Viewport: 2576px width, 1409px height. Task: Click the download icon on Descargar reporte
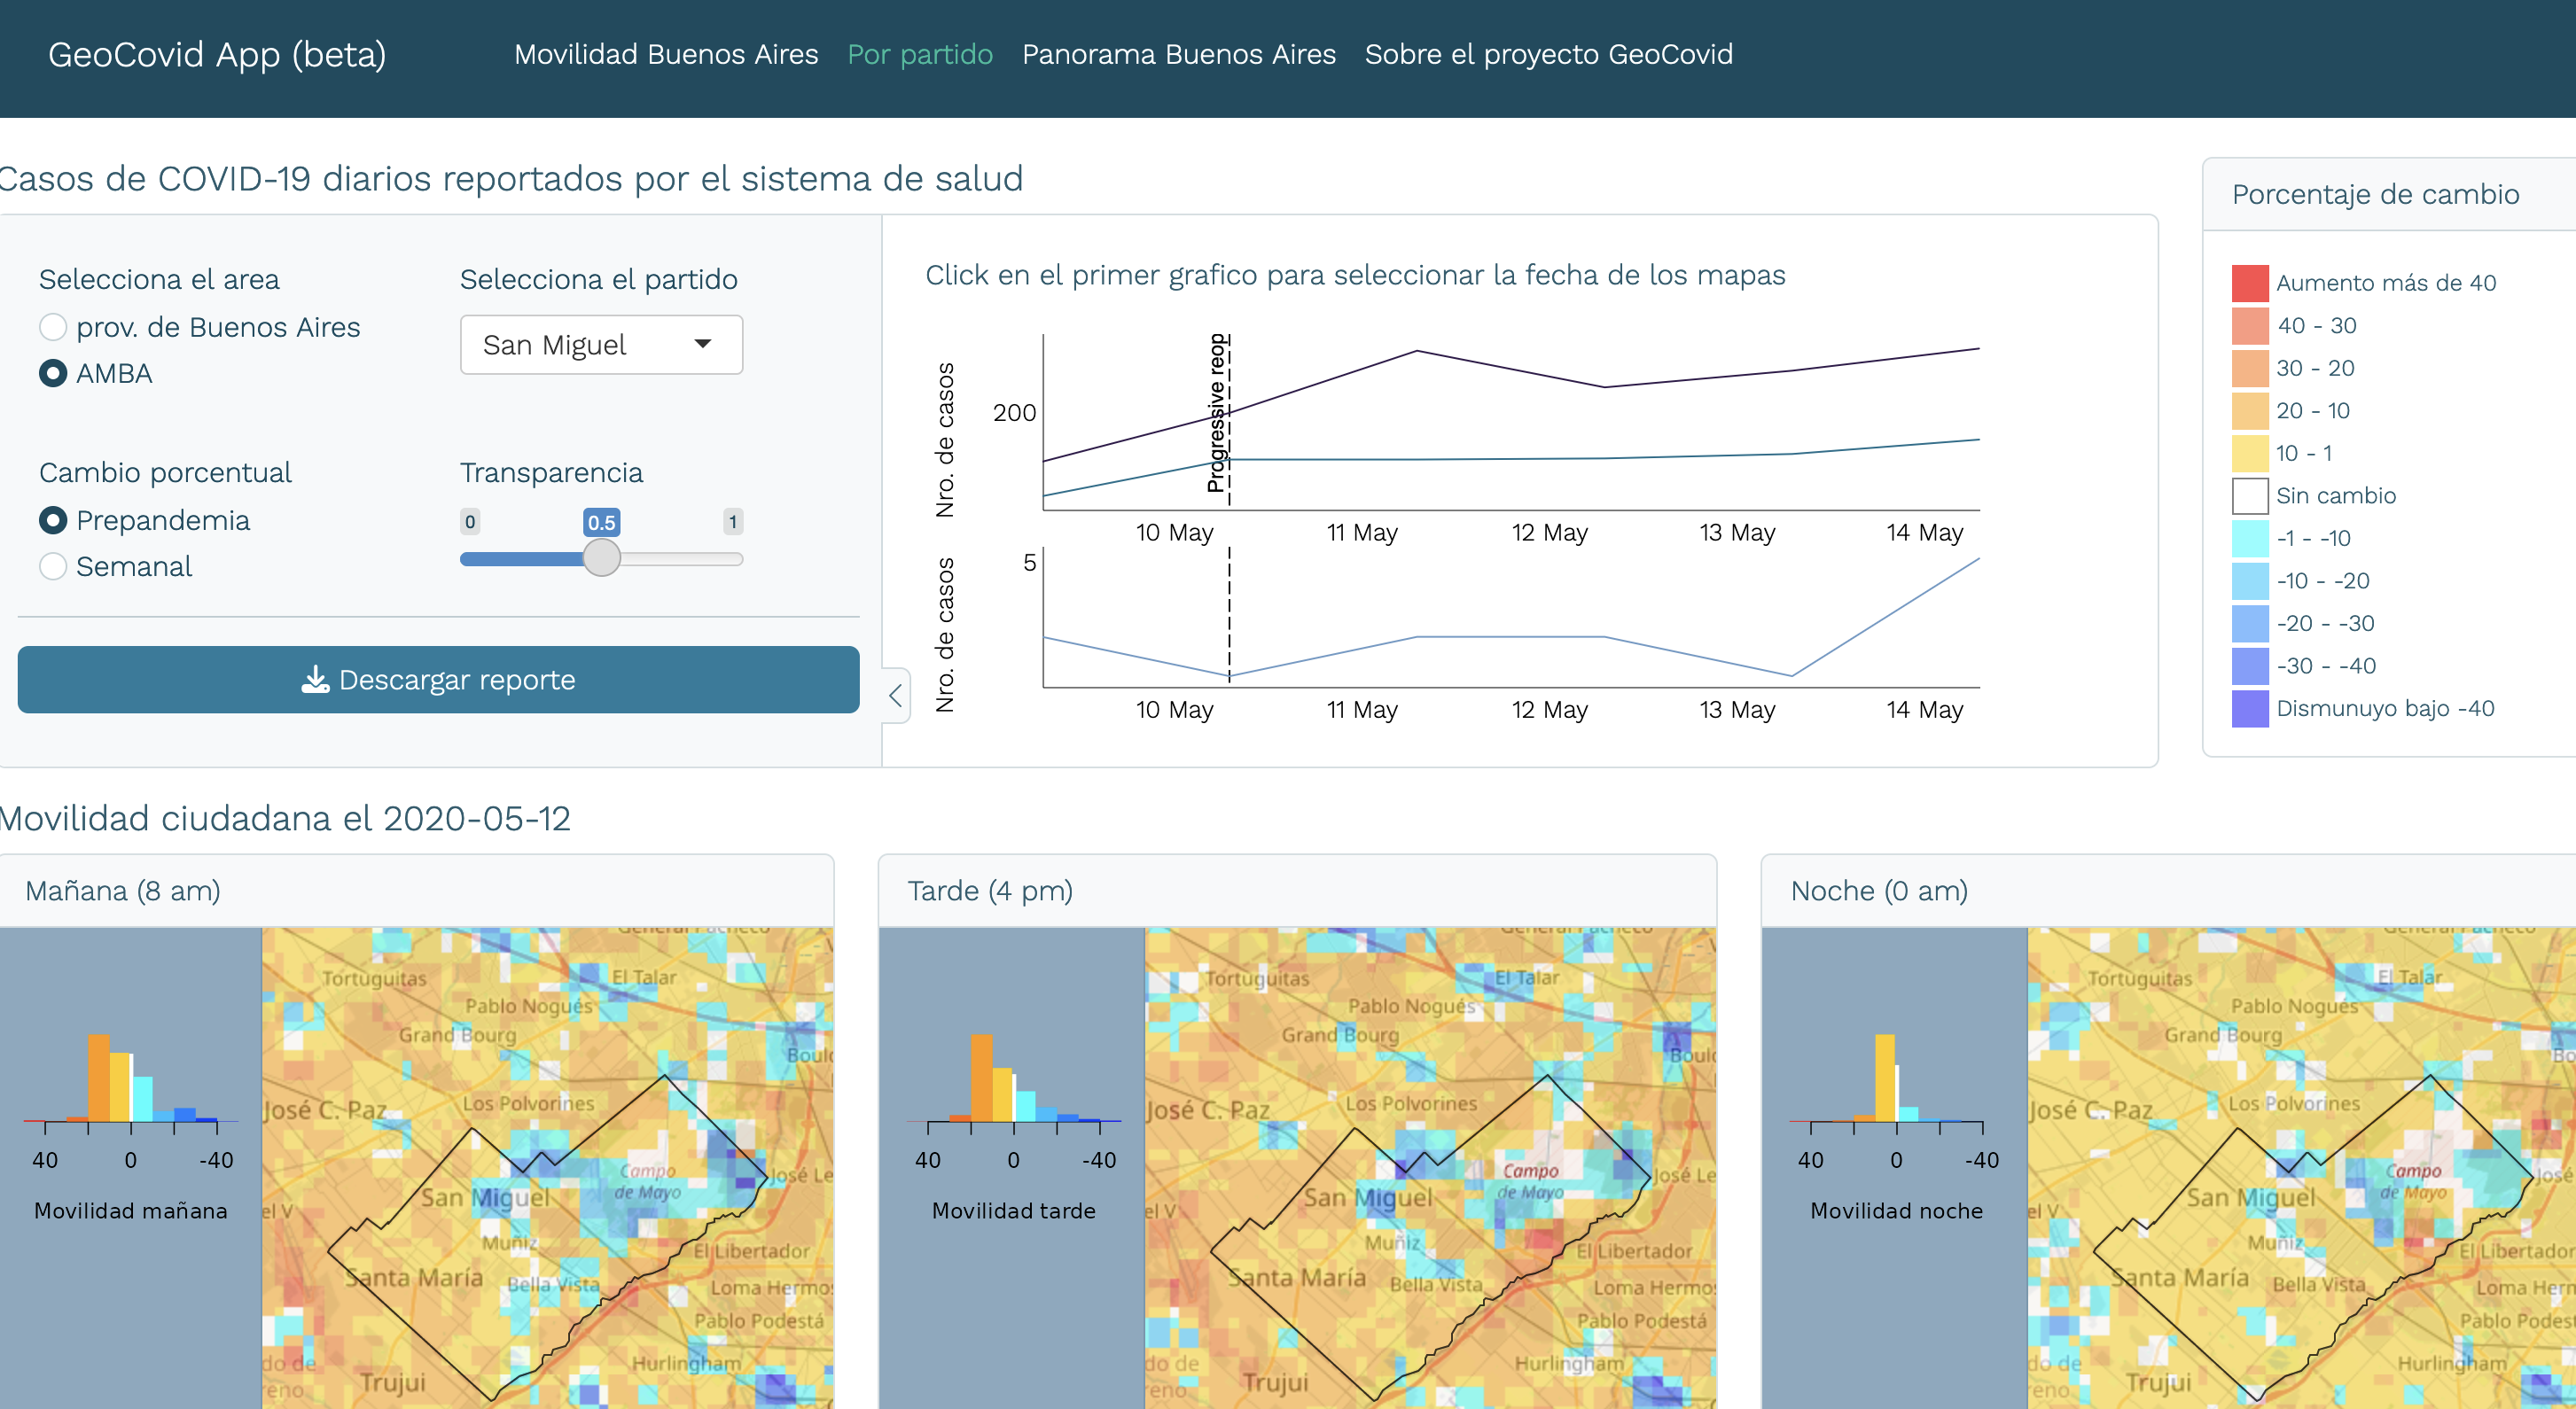(x=315, y=680)
